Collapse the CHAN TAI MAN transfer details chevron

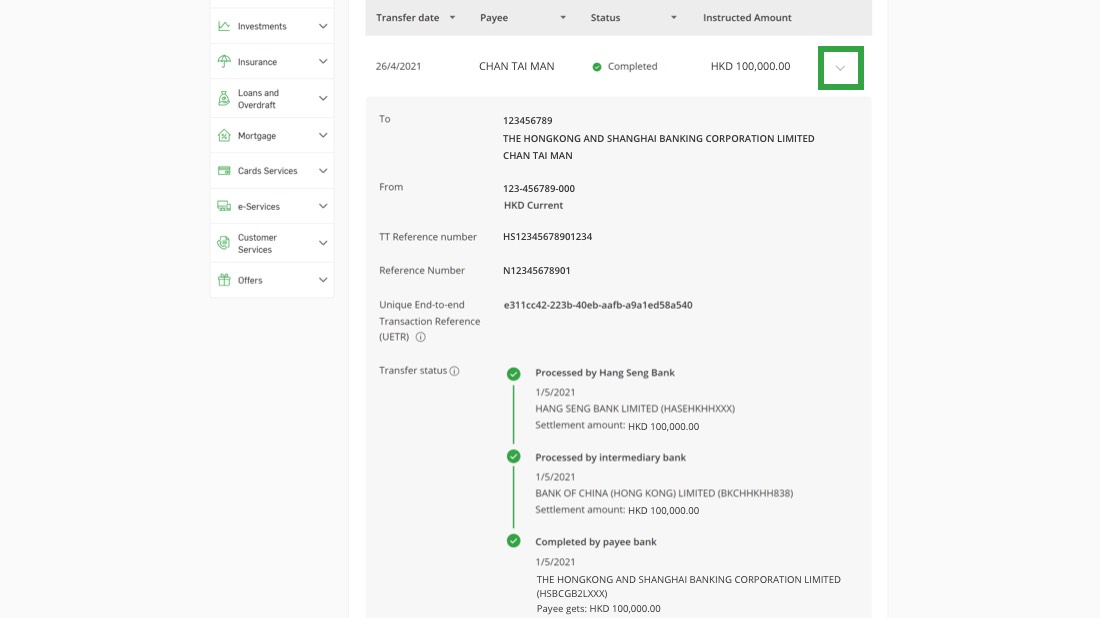pyautogui.click(x=840, y=68)
